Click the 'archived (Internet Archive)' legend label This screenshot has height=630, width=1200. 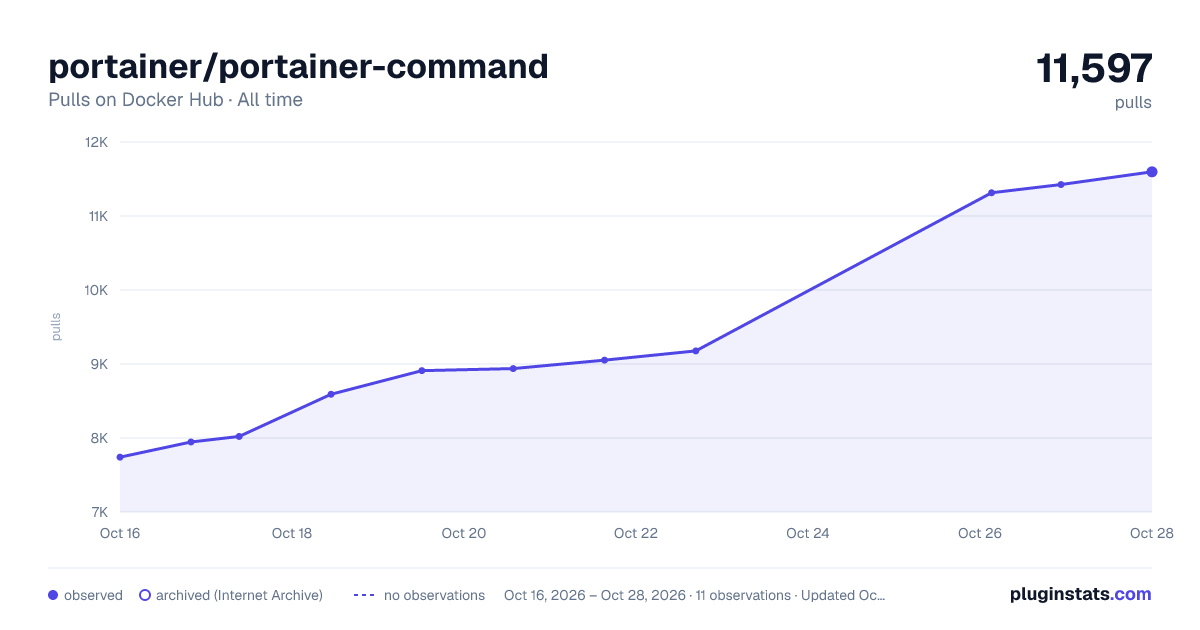click(x=239, y=595)
